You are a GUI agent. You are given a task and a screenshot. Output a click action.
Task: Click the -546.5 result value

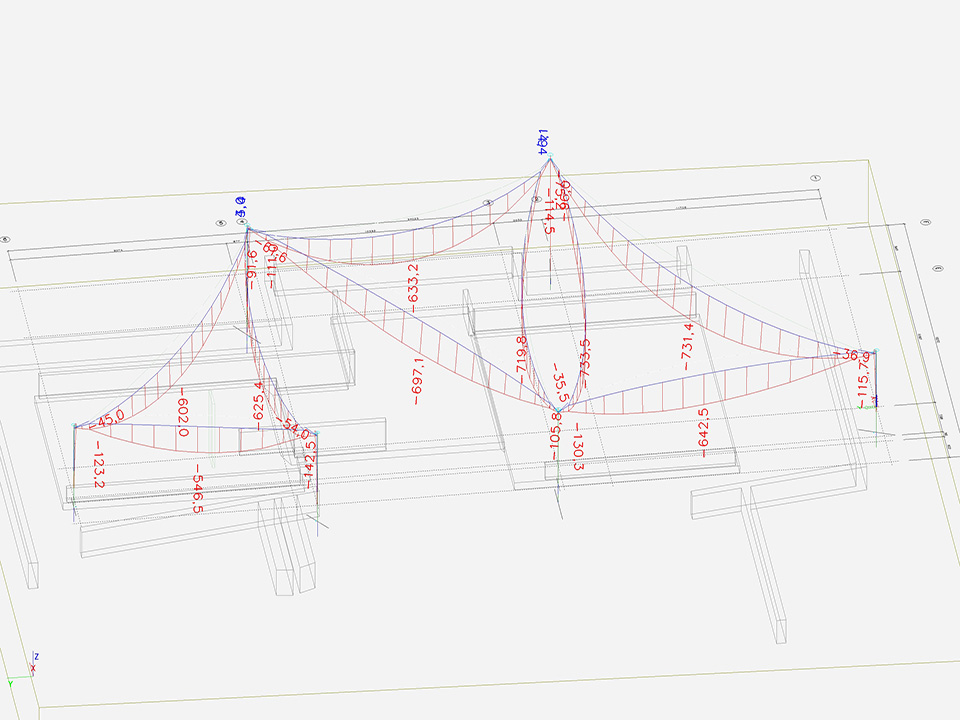tap(198, 489)
